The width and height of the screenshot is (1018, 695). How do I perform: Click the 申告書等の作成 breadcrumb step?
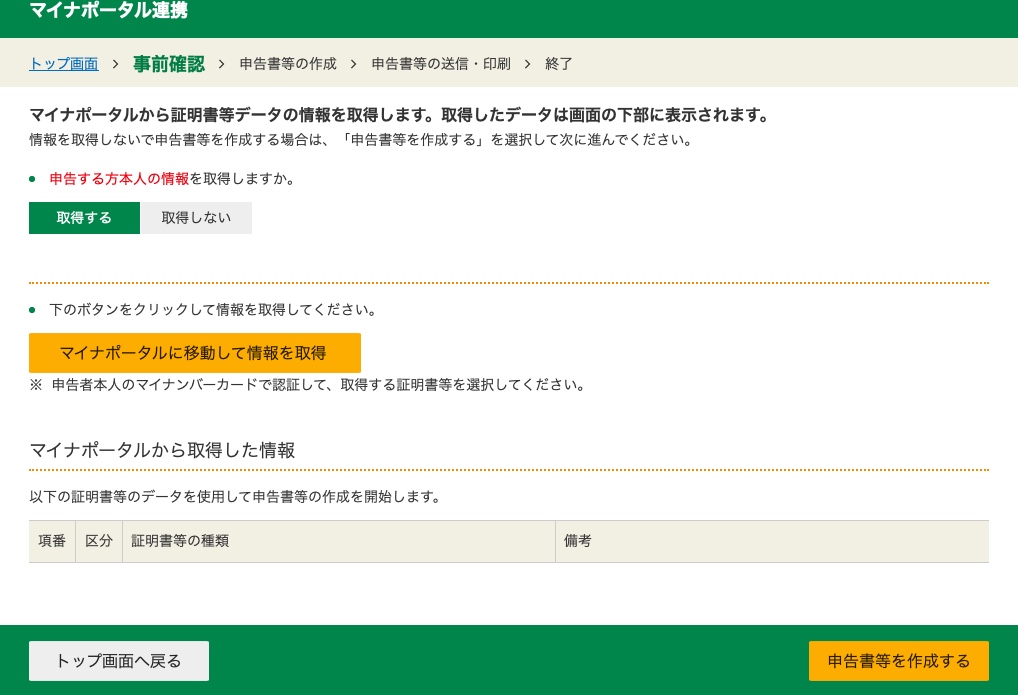pos(288,64)
